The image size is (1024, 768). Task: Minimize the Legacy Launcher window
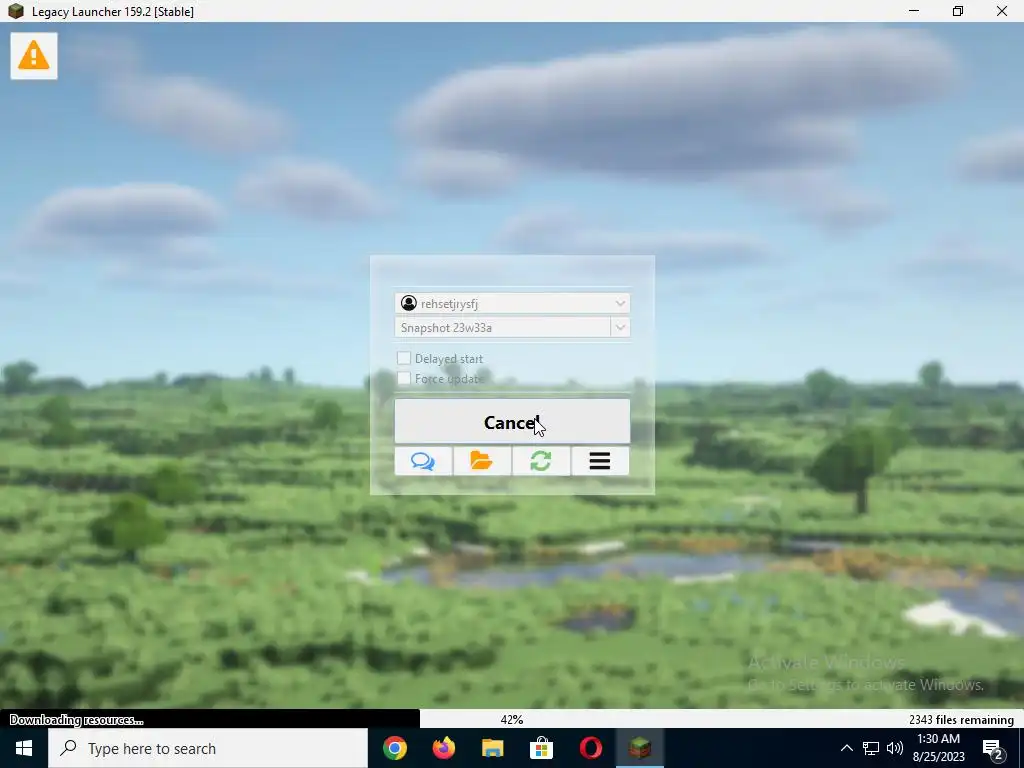(914, 11)
